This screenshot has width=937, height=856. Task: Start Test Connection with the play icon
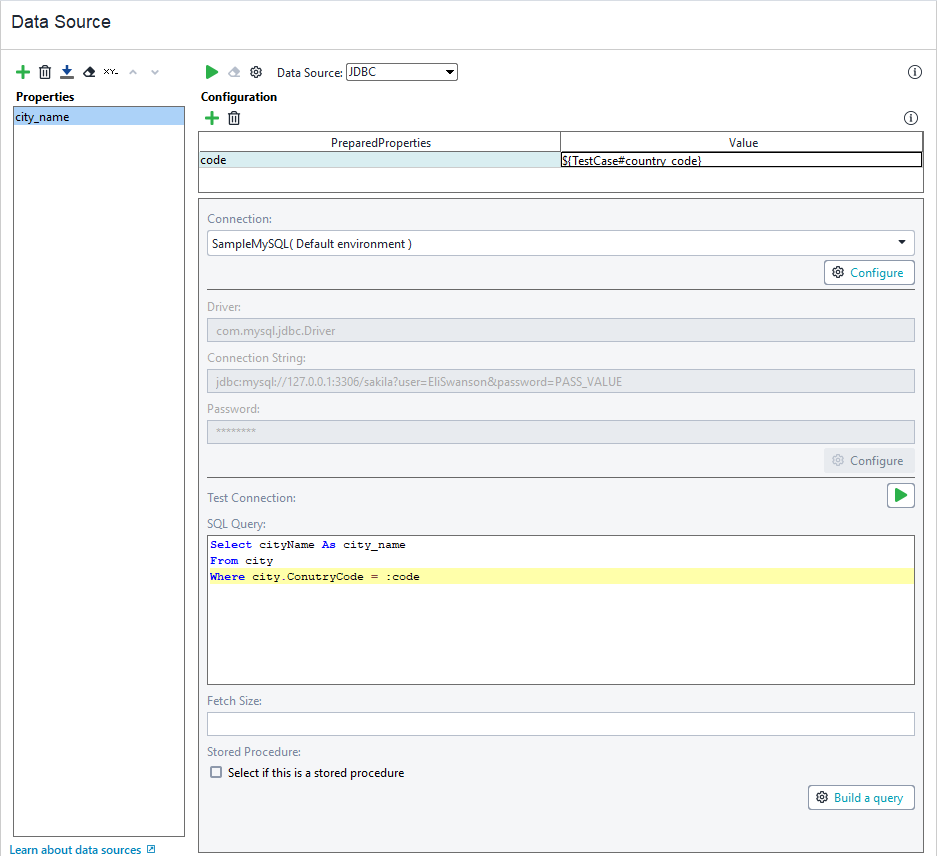(x=900, y=495)
